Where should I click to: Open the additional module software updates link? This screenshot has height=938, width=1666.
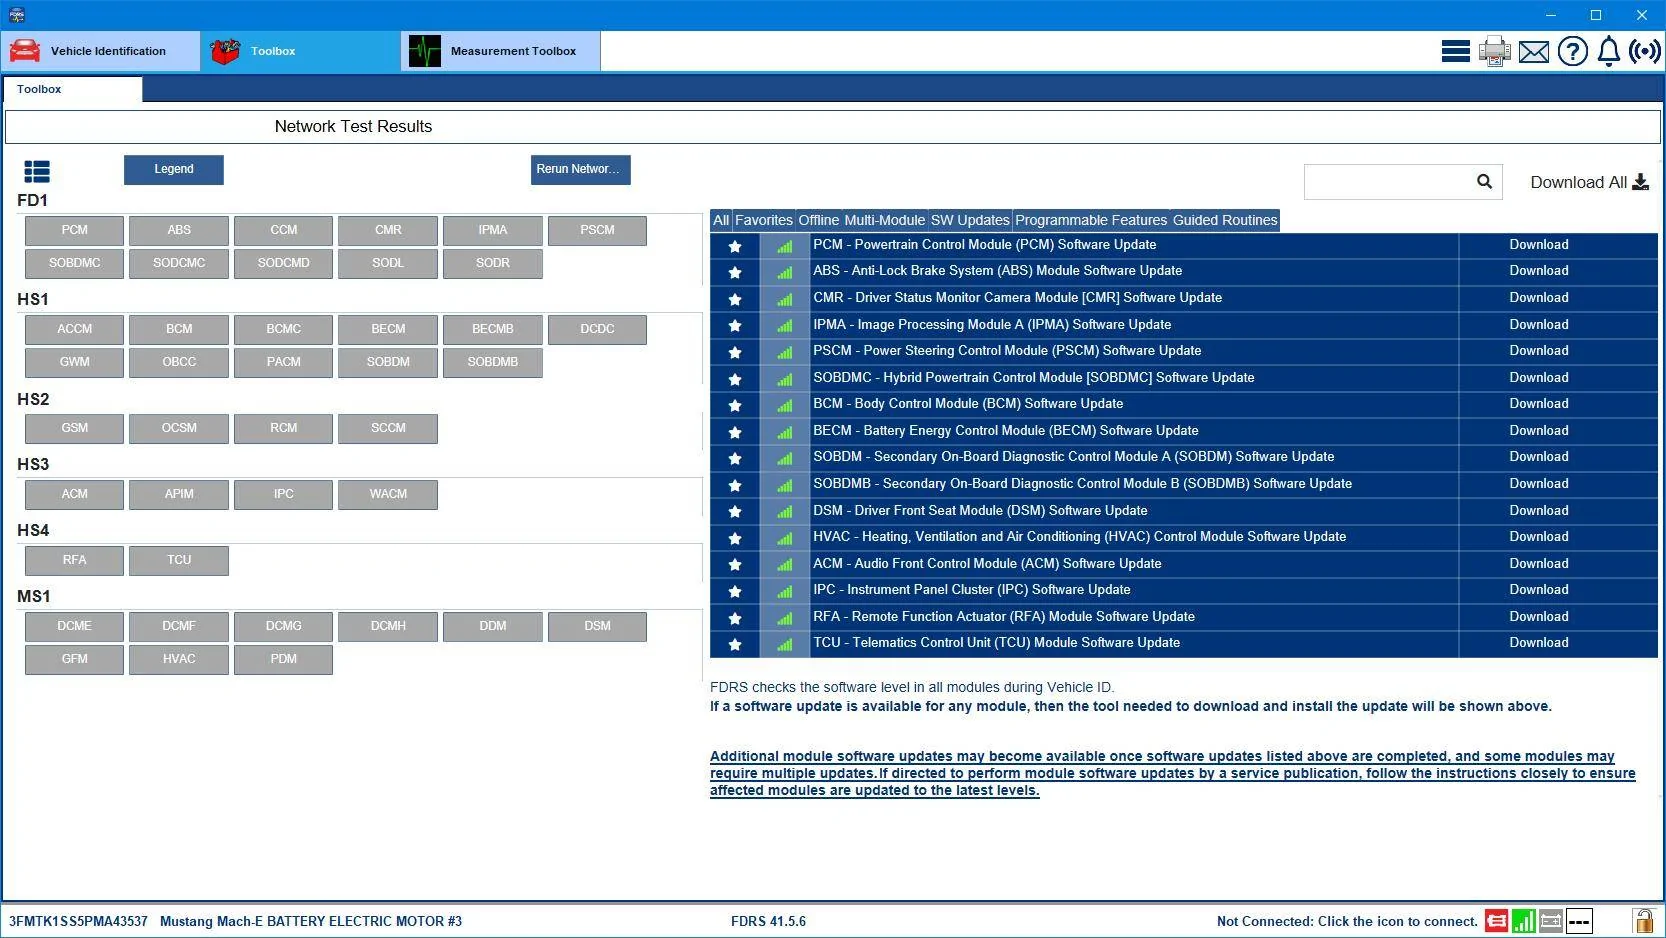(1172, 773)
